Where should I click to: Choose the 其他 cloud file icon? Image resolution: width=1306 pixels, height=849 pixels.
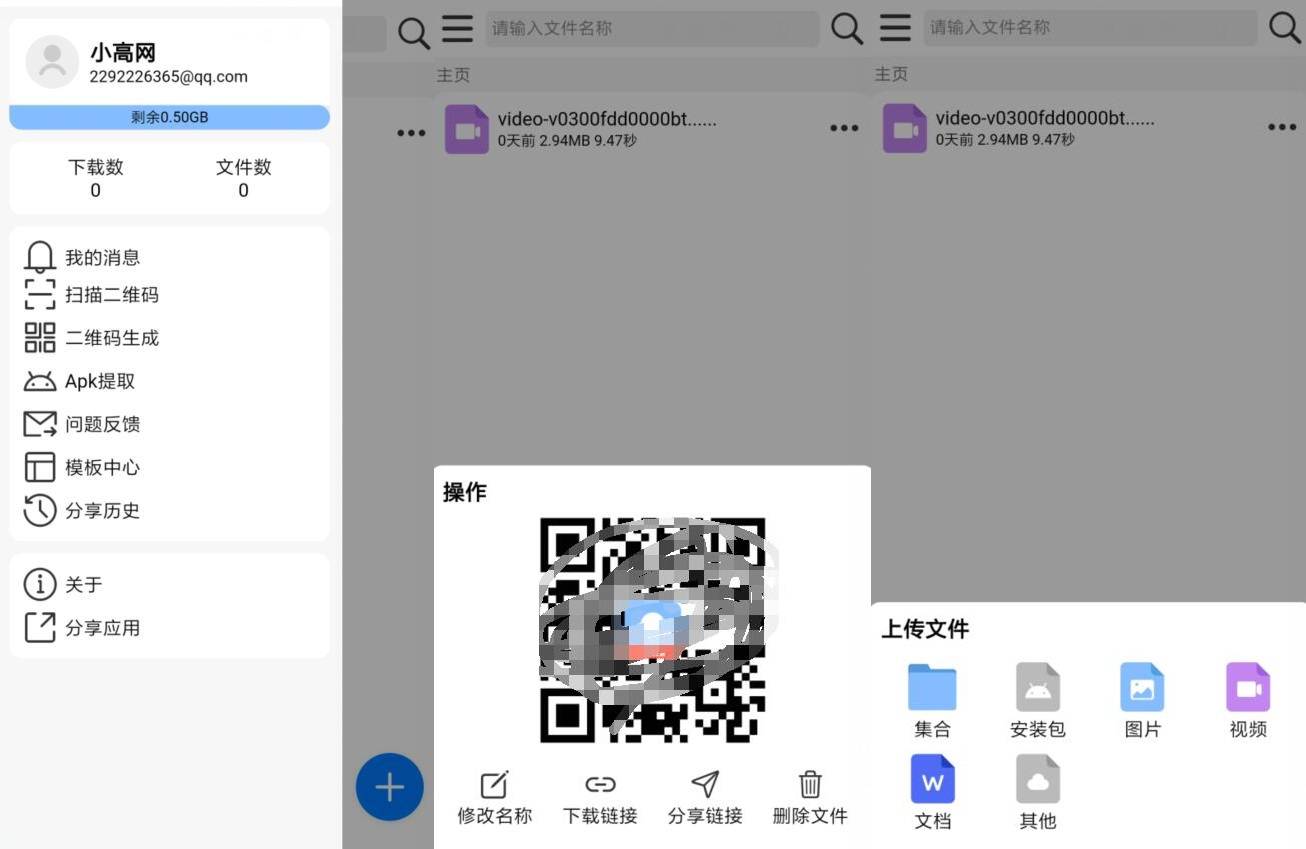[x=1038, y=779]
